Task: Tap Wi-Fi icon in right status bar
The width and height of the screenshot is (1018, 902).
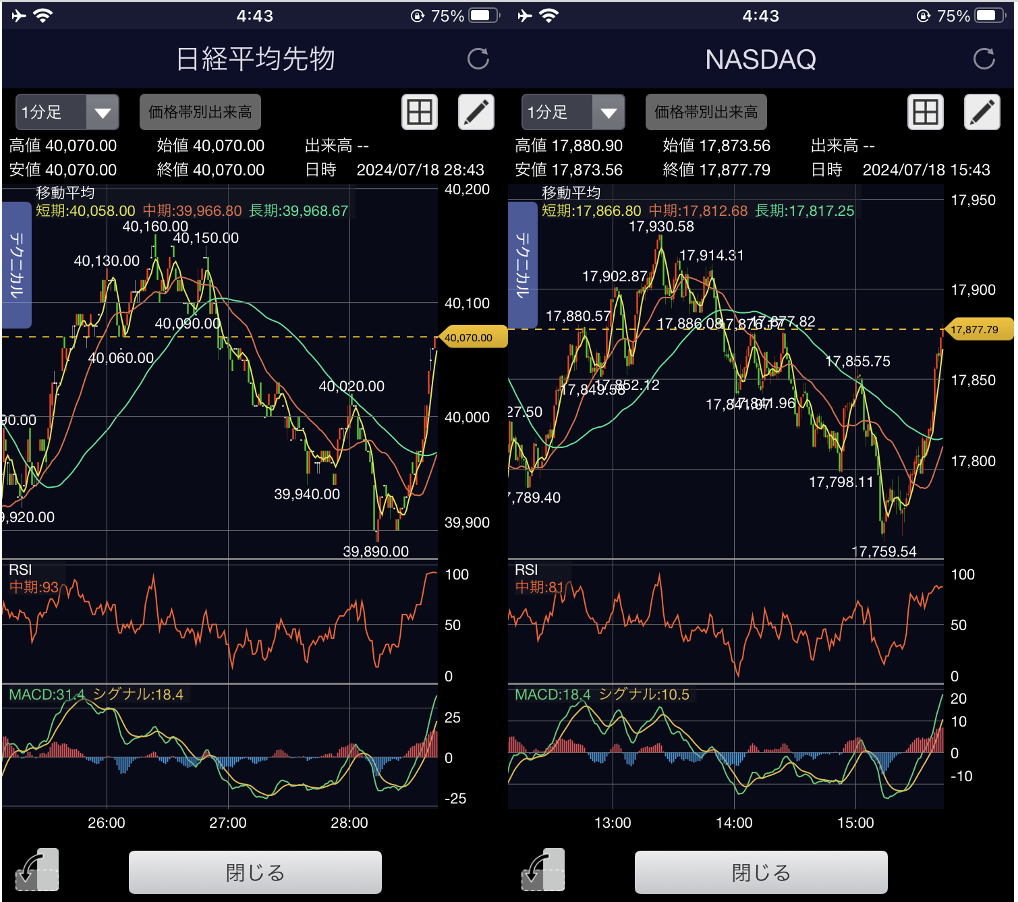Action: tap(549, 16)
